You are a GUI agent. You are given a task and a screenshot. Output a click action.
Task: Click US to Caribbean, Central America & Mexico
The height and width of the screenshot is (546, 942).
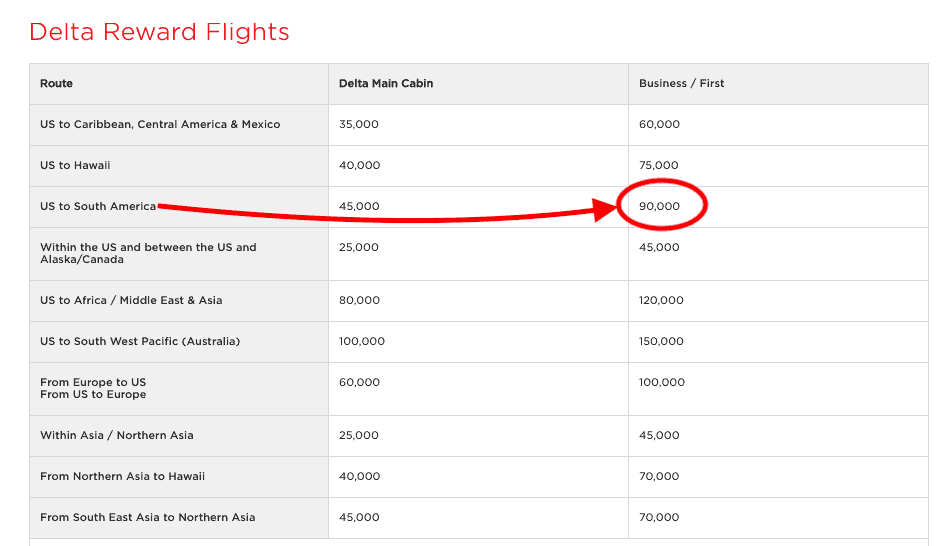[x=160, y=124]
